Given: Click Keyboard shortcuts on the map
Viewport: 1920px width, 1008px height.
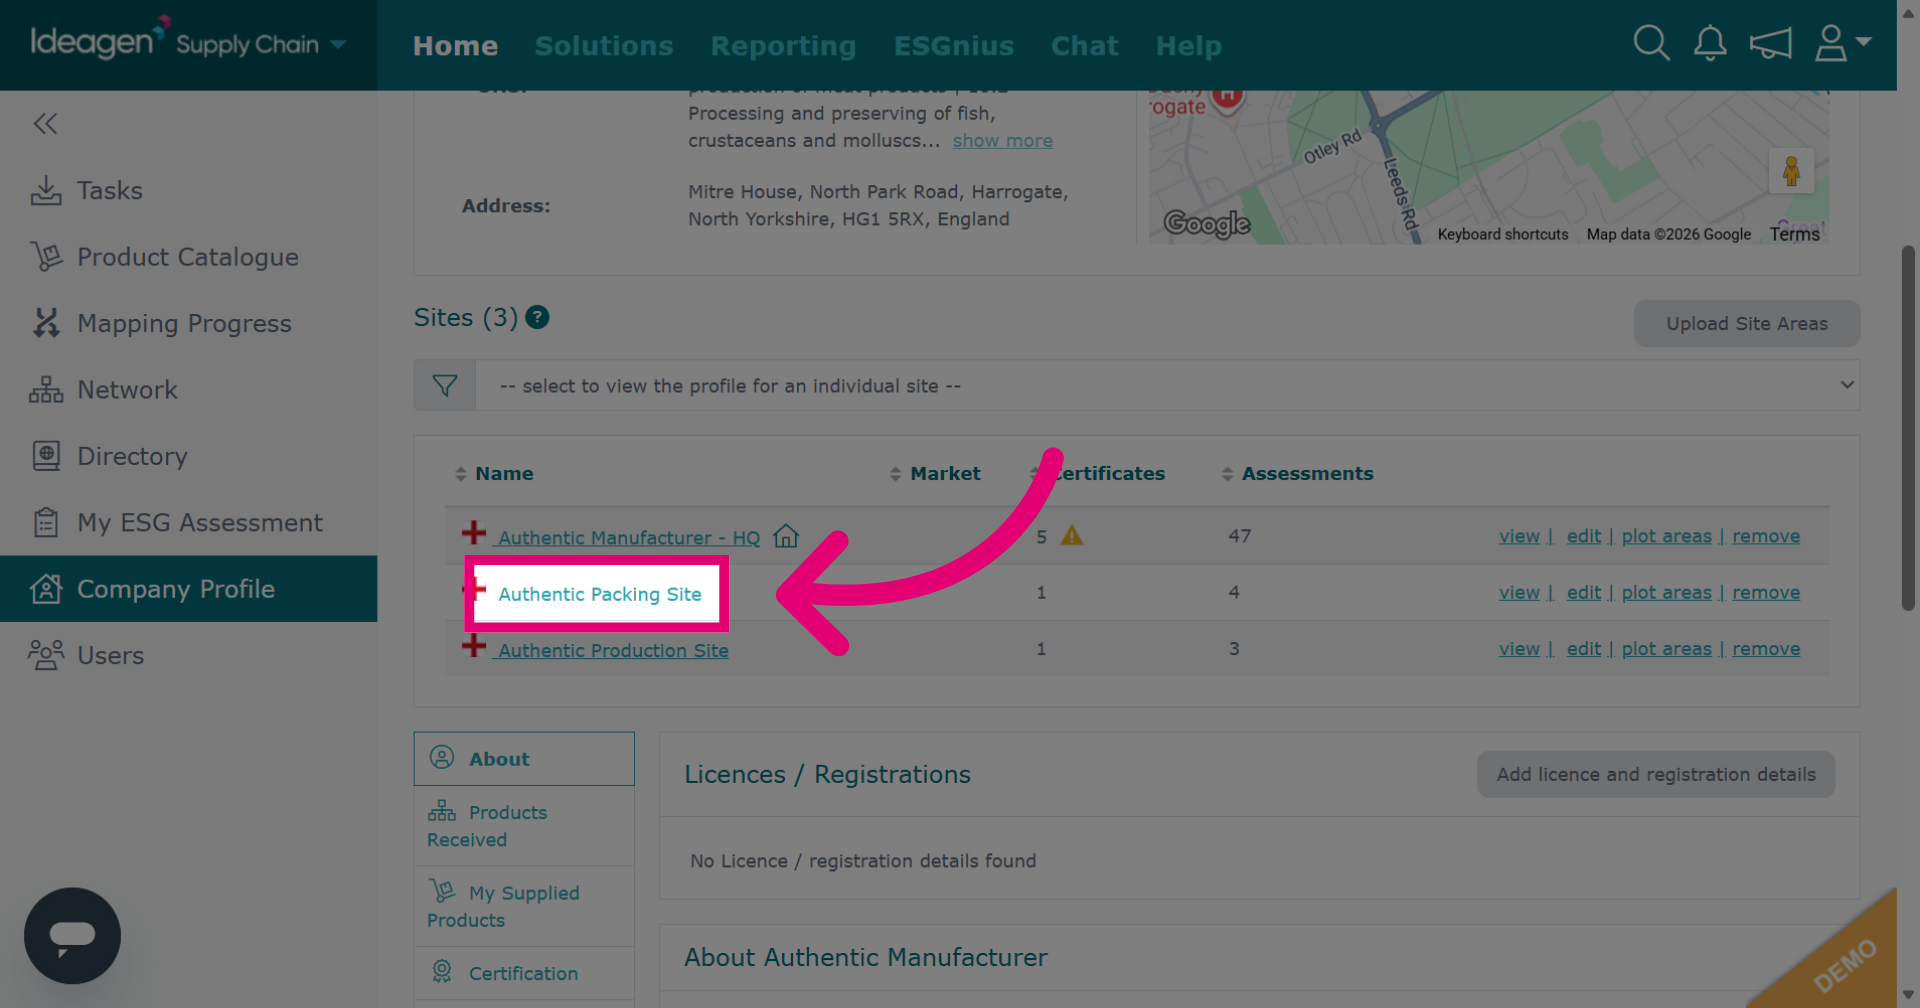Looking at the screenshot, I should [1502, 234].
